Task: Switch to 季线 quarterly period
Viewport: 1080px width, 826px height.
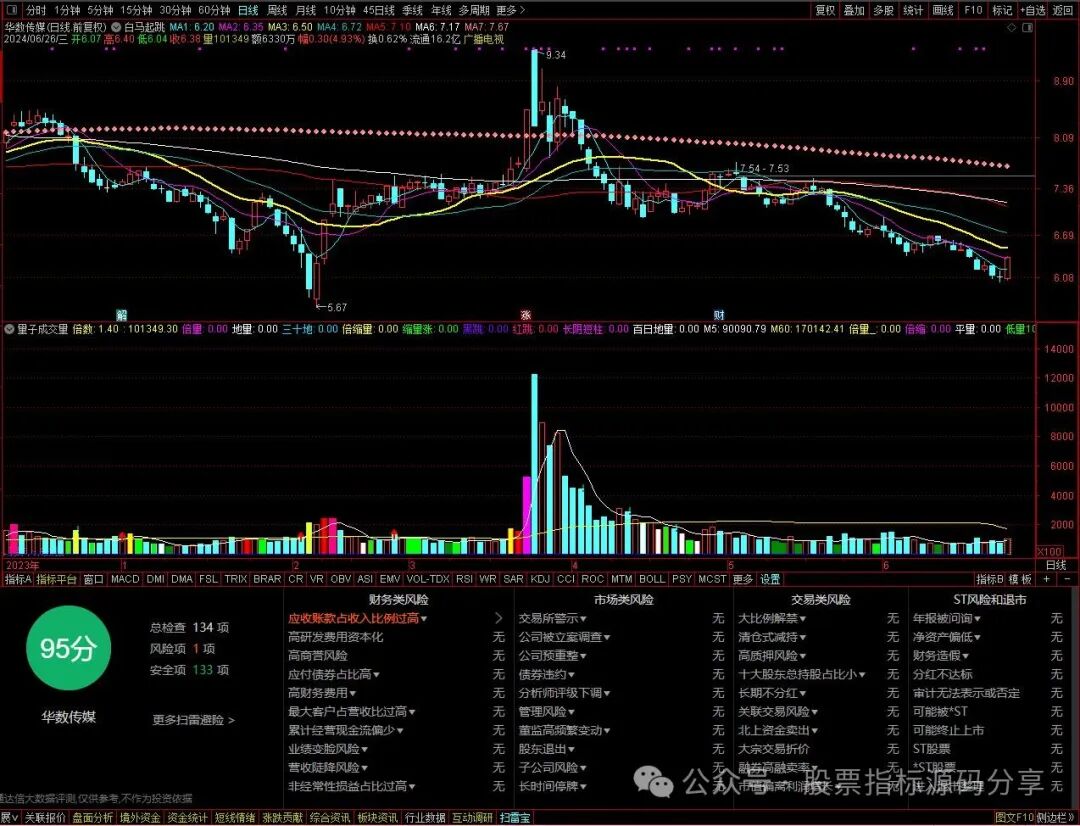Action: coord(413,10)
